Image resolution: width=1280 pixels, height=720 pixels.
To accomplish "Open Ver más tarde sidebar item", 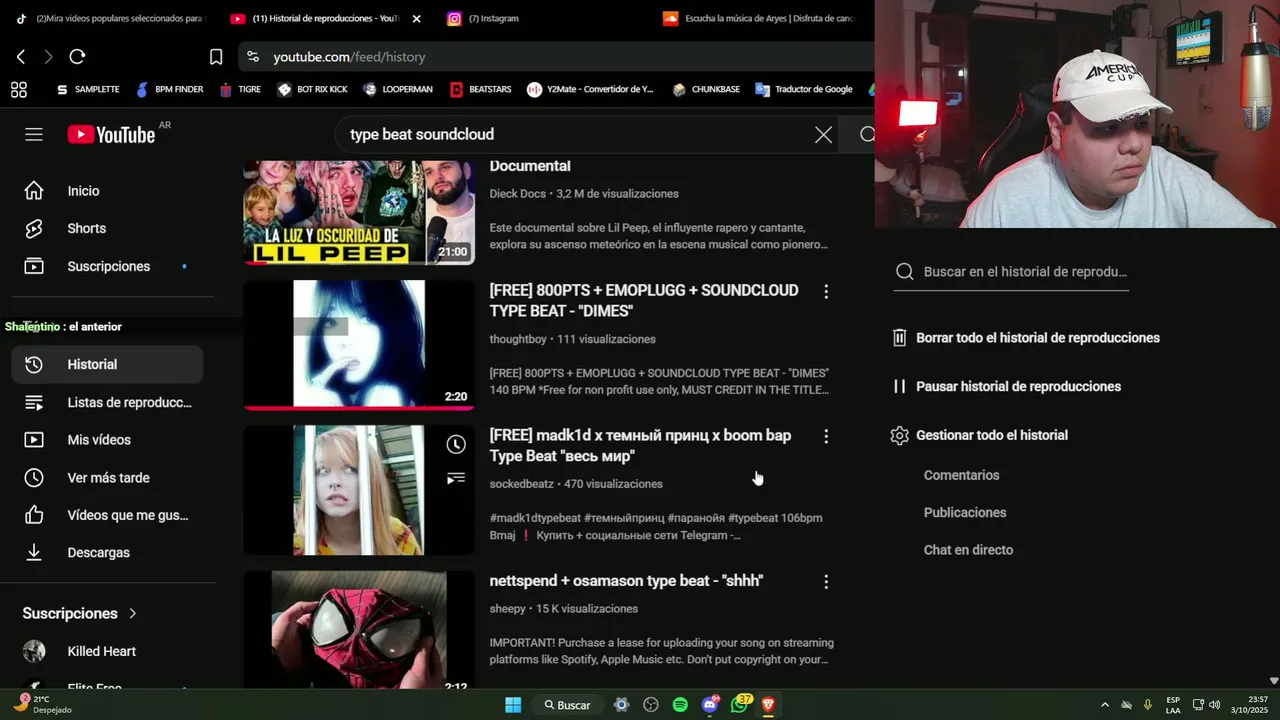I will click(107, 477).
